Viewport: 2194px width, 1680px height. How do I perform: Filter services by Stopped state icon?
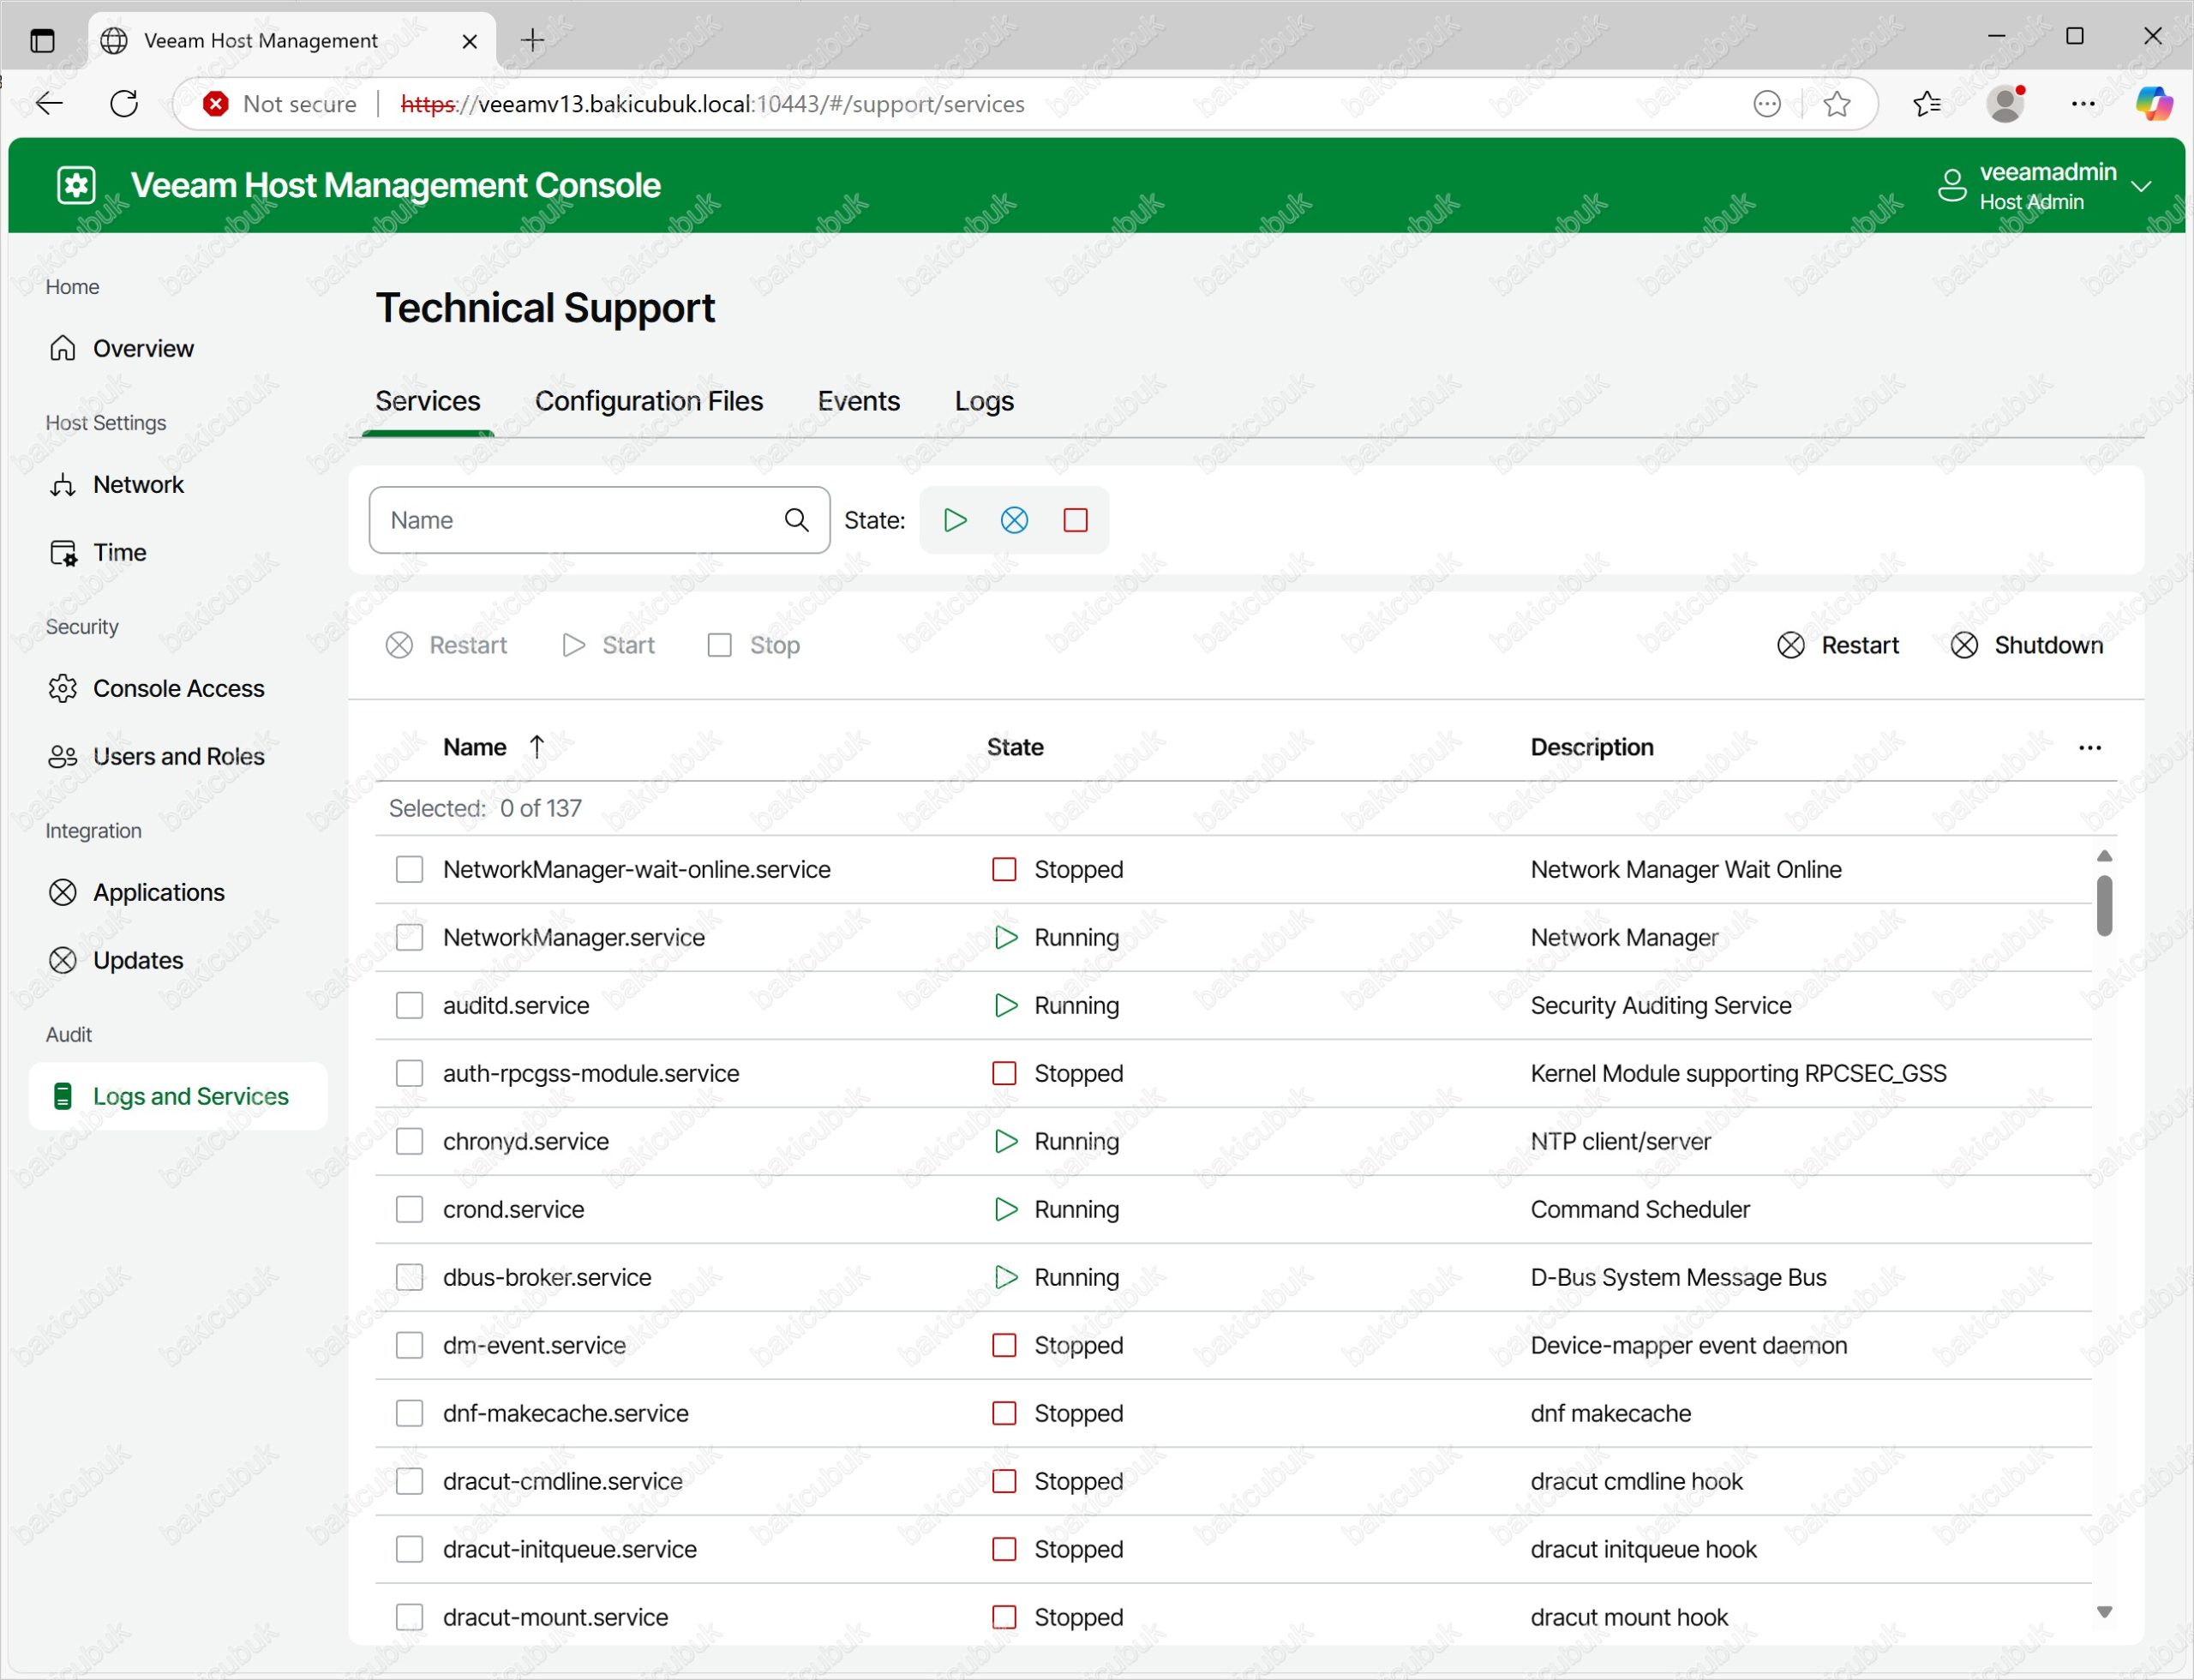click(x=1075, y=520)
